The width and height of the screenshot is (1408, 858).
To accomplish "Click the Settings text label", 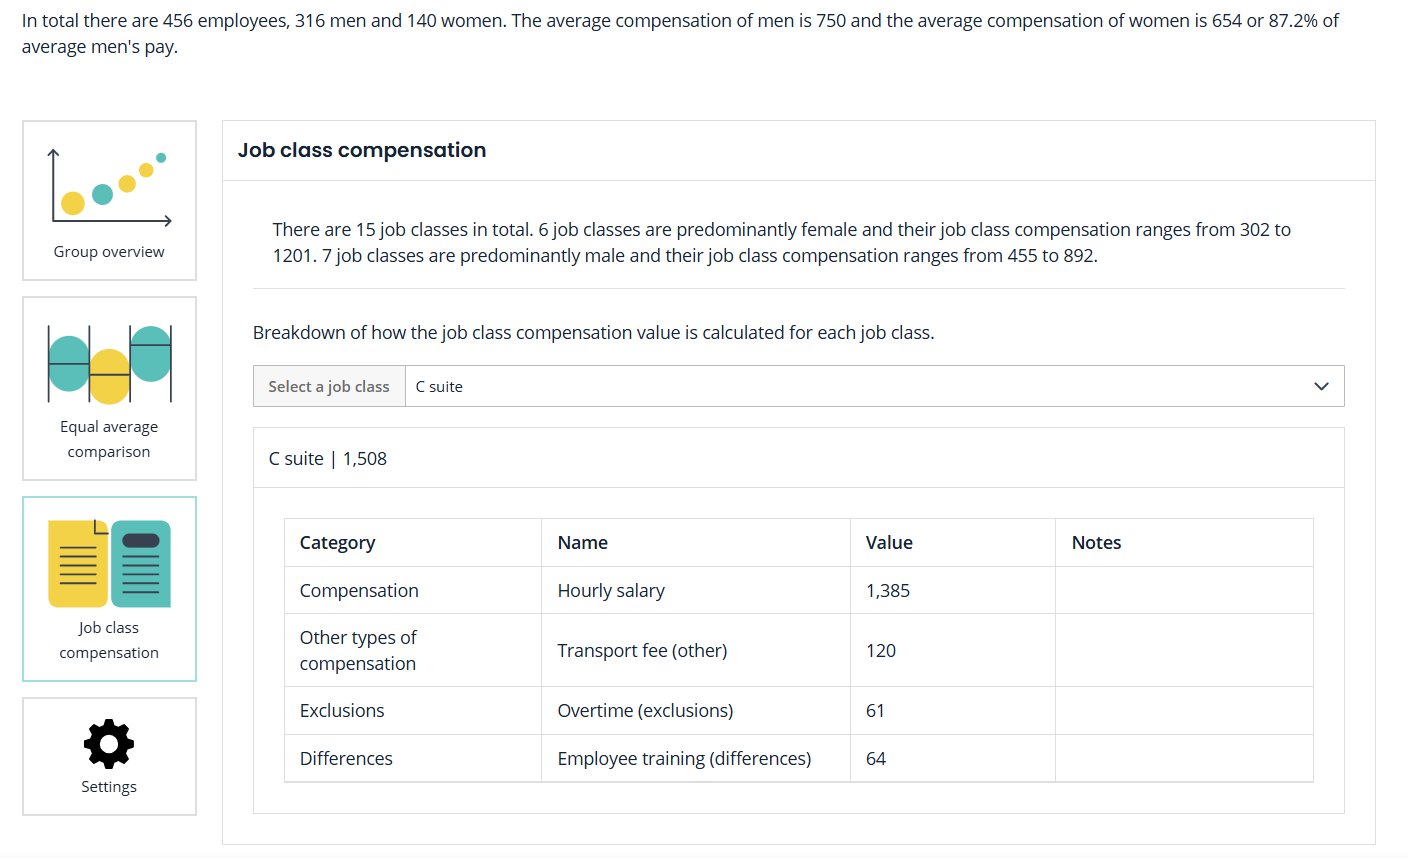I will [109, 787].
